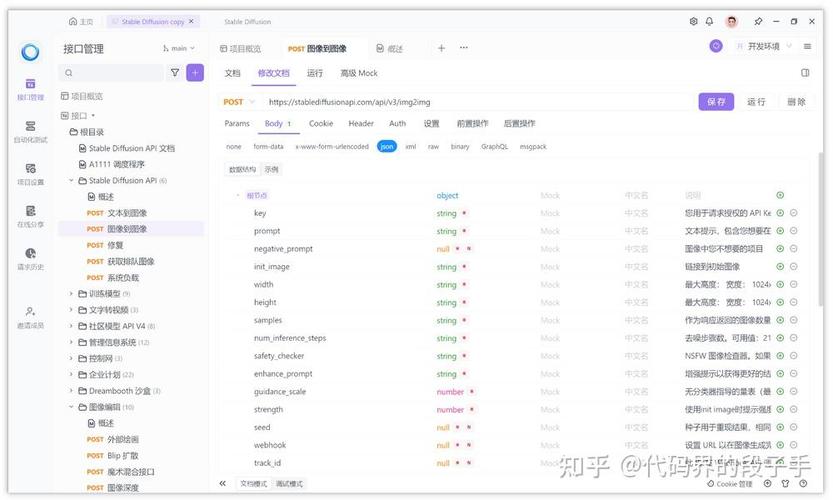Select the none body type
The image size is (833, 500).
(x=233, y=147)
